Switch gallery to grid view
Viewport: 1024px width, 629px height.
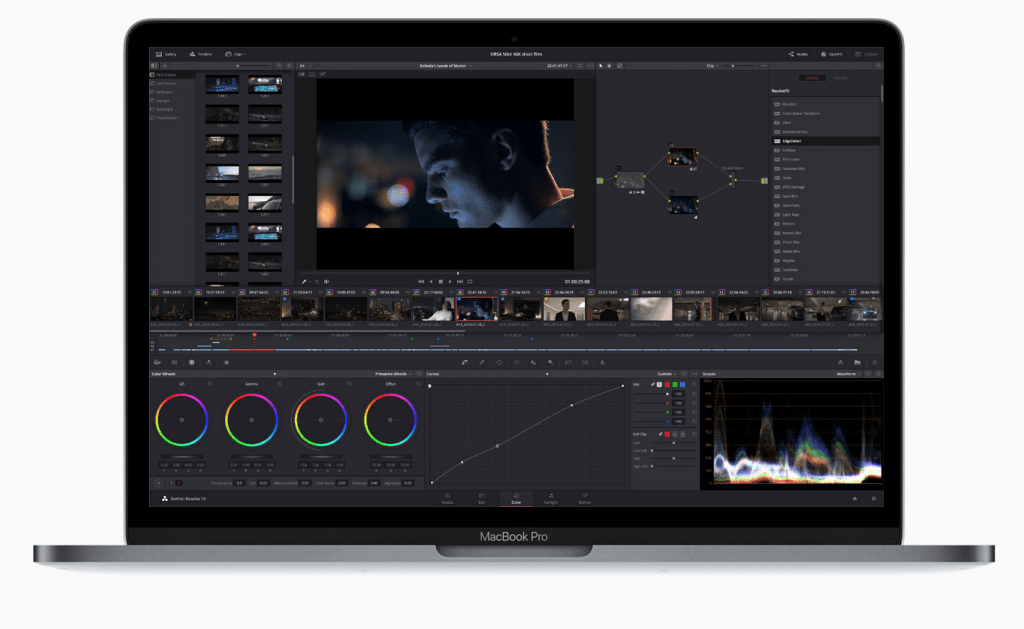point(289,66)
